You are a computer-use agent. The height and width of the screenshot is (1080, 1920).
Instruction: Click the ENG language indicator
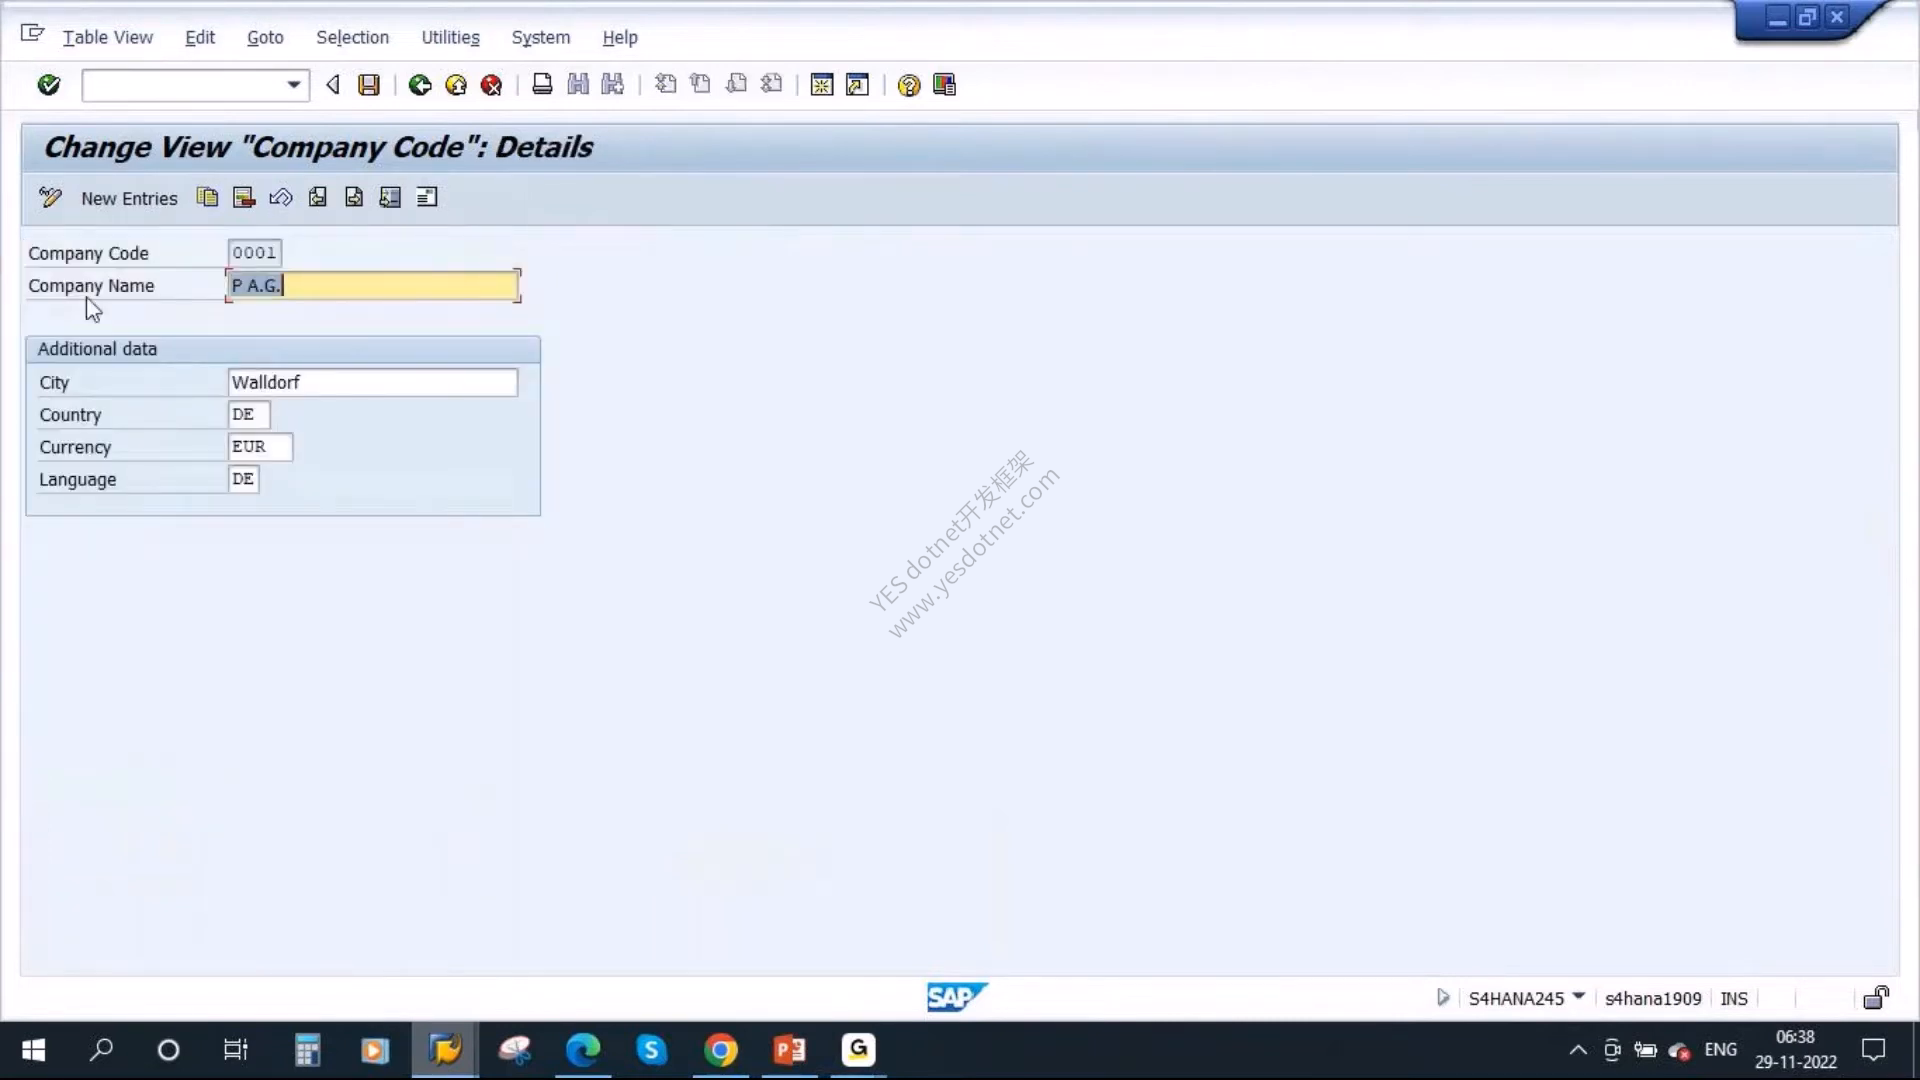click(1720, 1050)
